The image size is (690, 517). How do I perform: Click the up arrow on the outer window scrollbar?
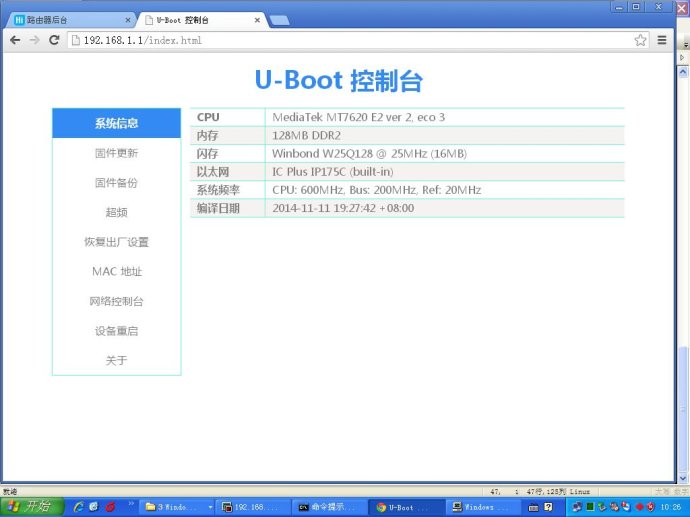pos(683,71)
